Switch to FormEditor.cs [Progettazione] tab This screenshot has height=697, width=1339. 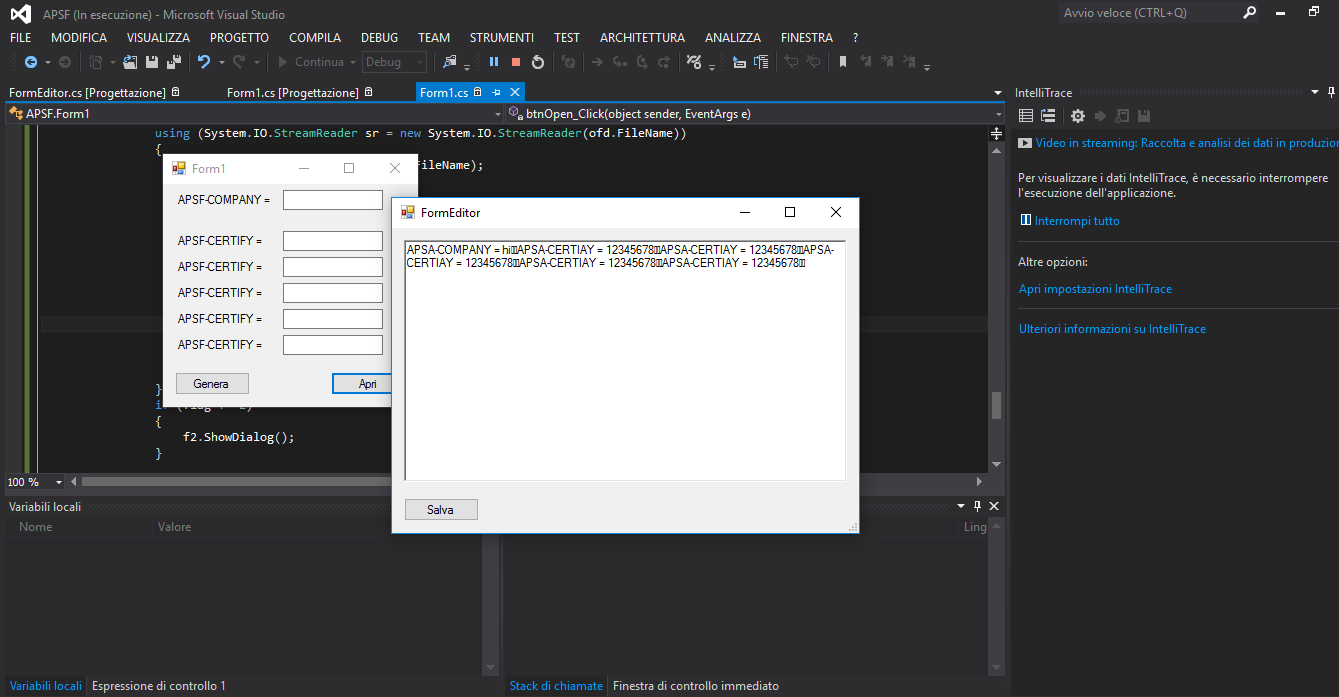point(87,92)
